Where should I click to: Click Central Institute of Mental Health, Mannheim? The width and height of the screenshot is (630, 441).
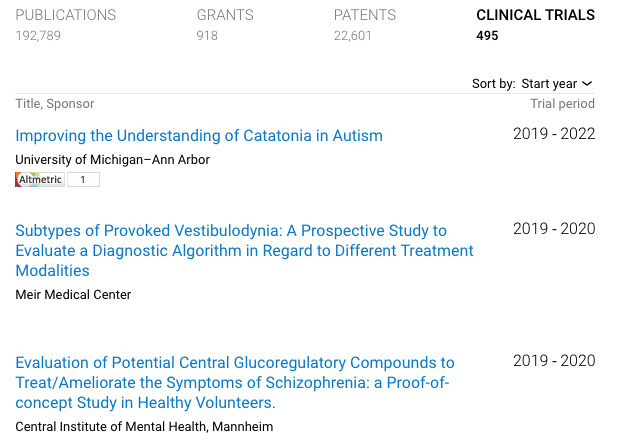(144, 427)
